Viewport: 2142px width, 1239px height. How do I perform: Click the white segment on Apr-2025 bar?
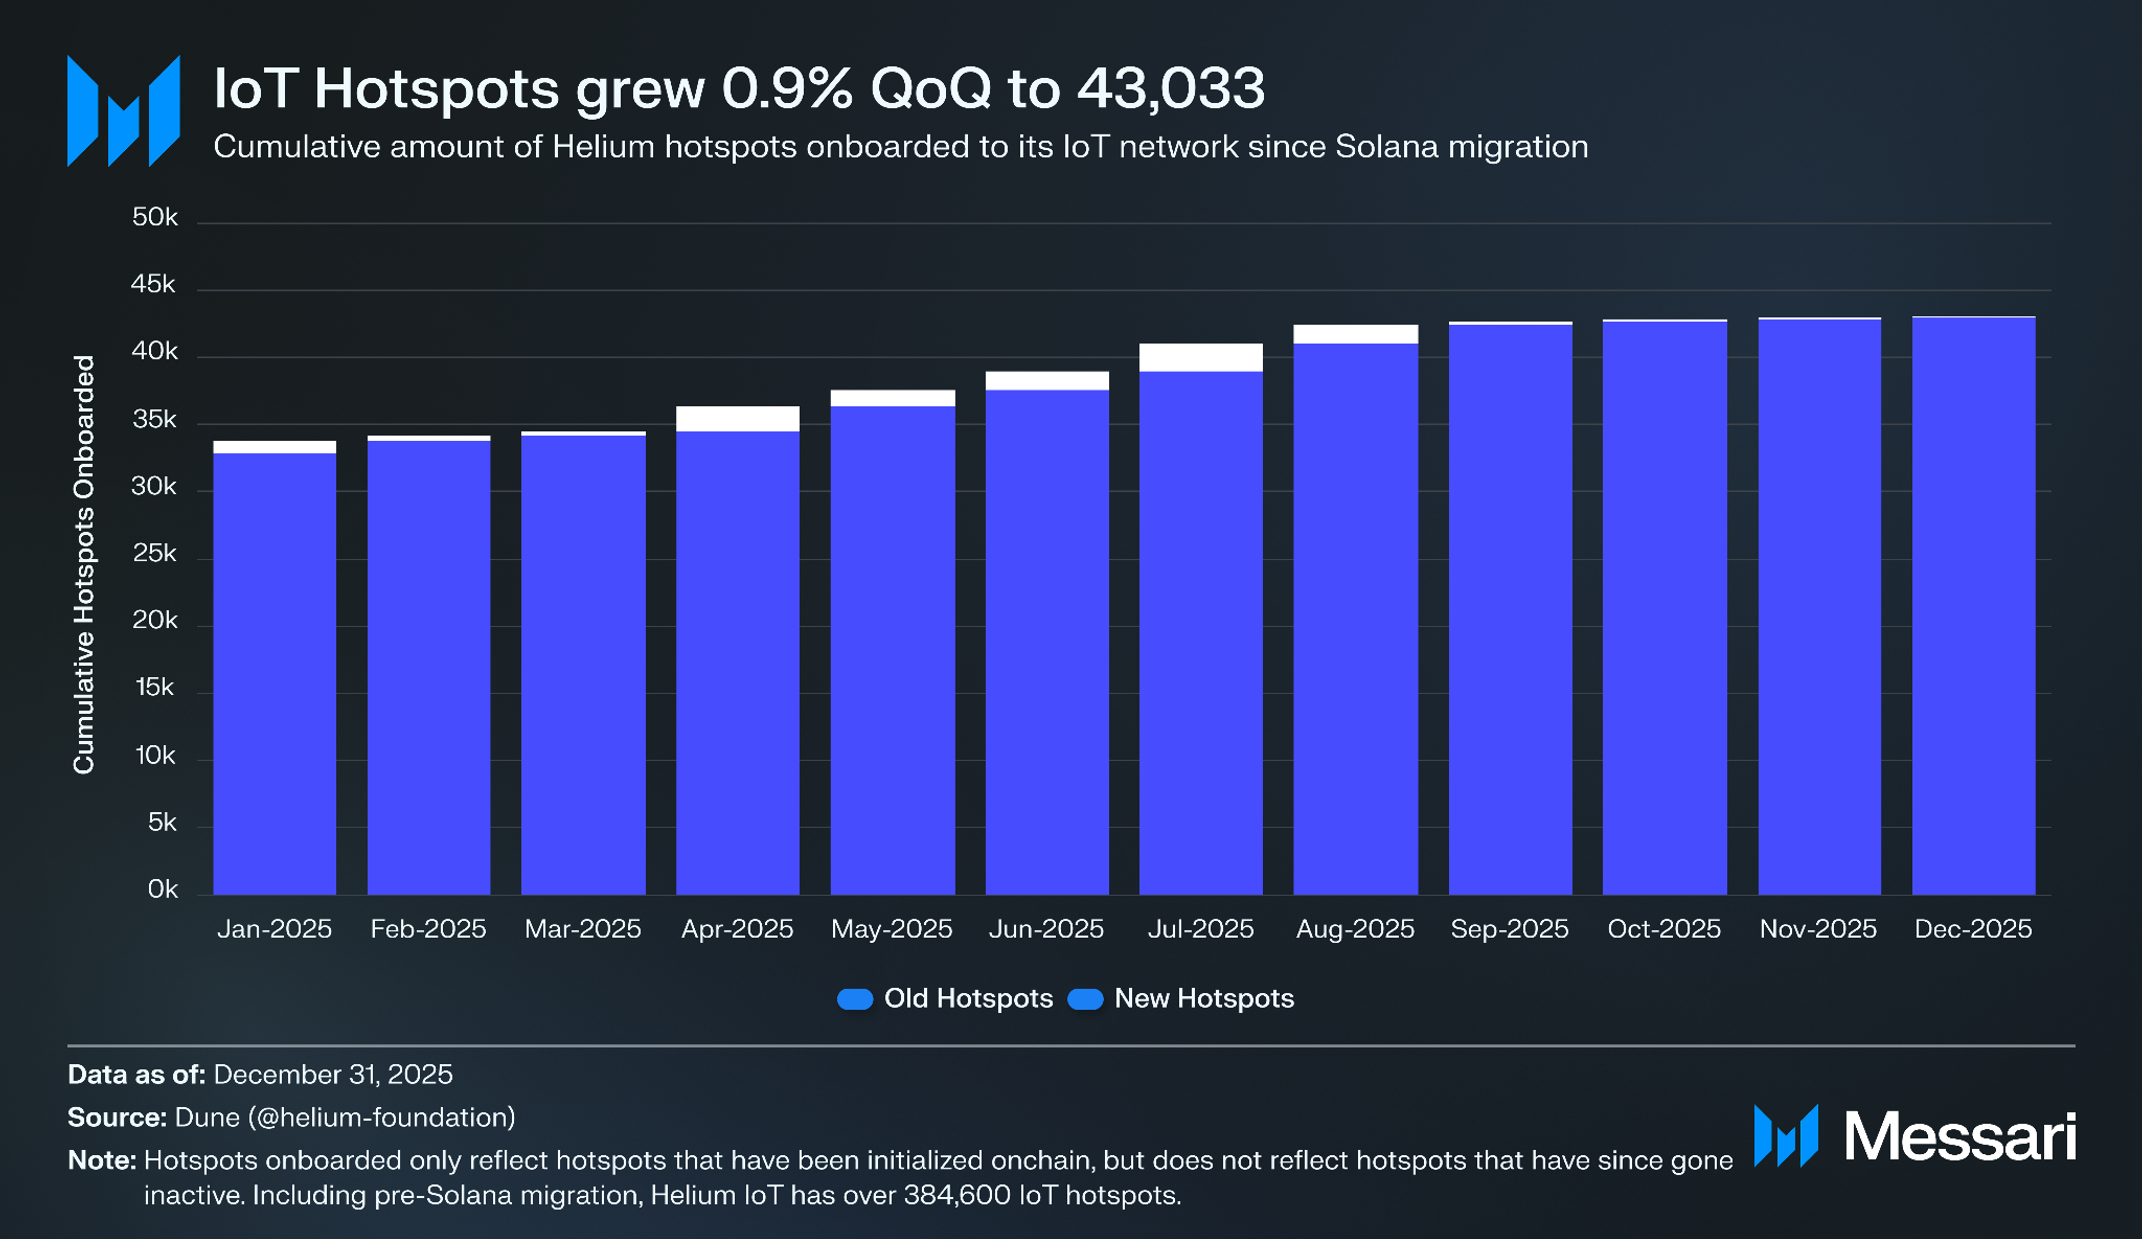tap(737, 418)
